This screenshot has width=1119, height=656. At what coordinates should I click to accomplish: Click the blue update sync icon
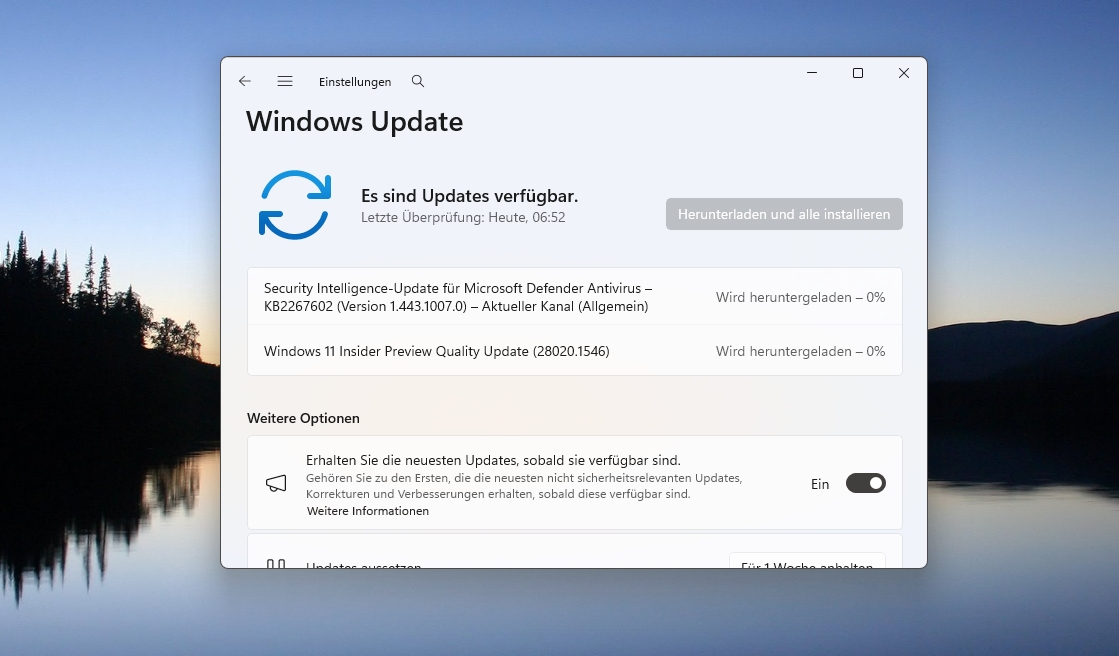click(294, 205)
